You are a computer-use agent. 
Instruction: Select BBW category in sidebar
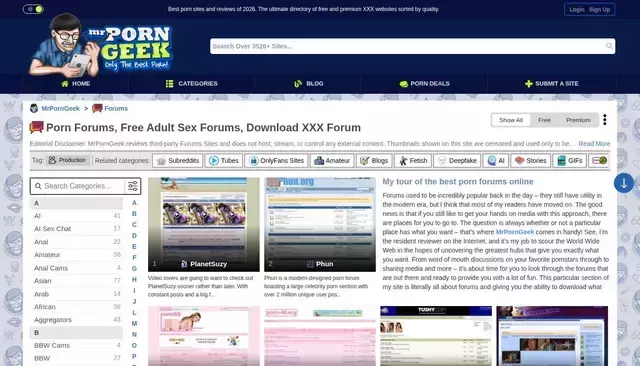(x=76, y=358)
